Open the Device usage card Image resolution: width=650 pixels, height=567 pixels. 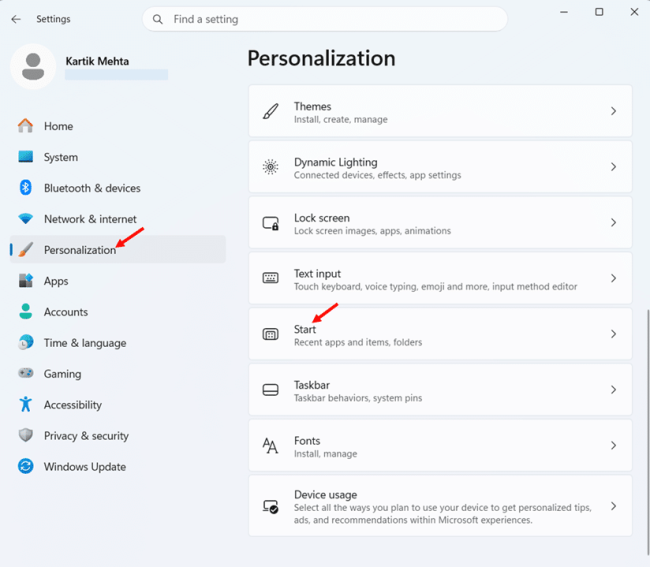[x=440, y=506]
